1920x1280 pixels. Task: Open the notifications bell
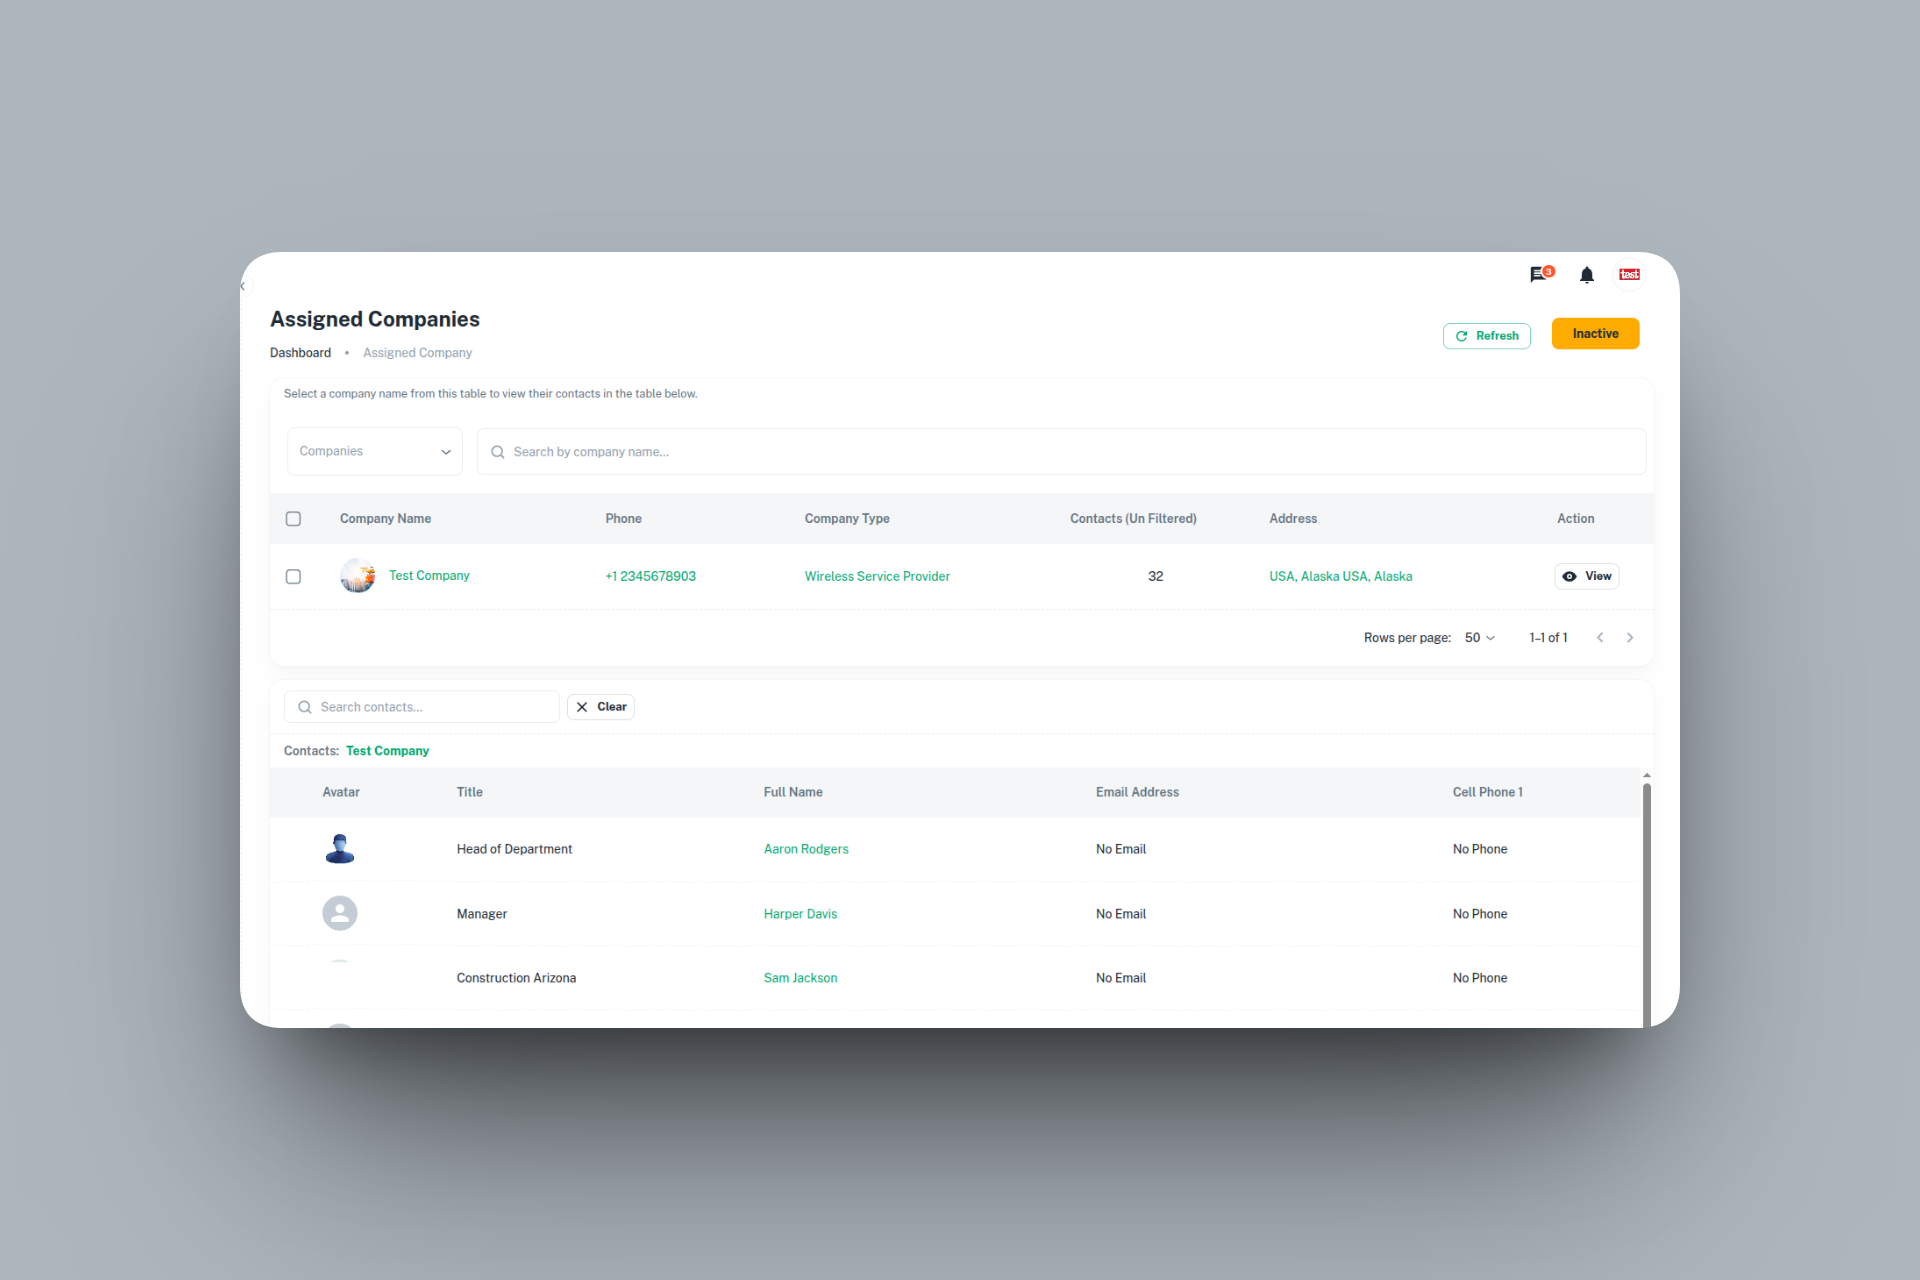click(x=1587, y=274)
